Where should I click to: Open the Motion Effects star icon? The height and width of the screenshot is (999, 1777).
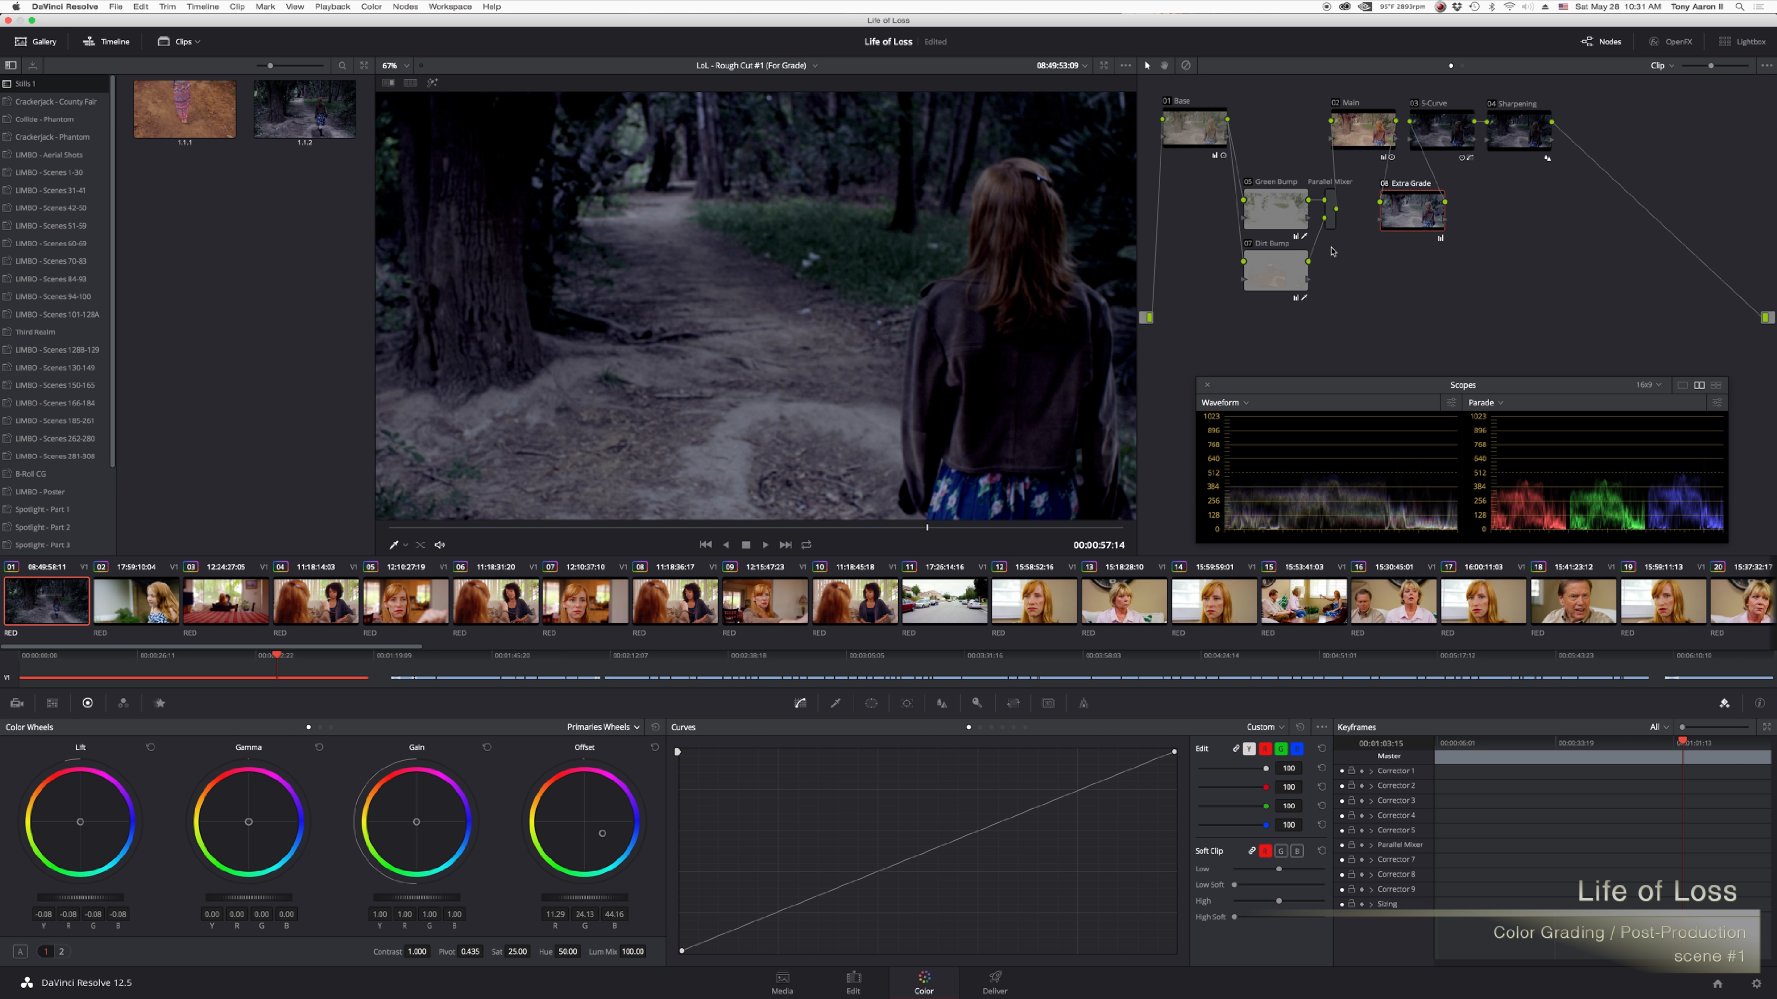coord(159,703)
